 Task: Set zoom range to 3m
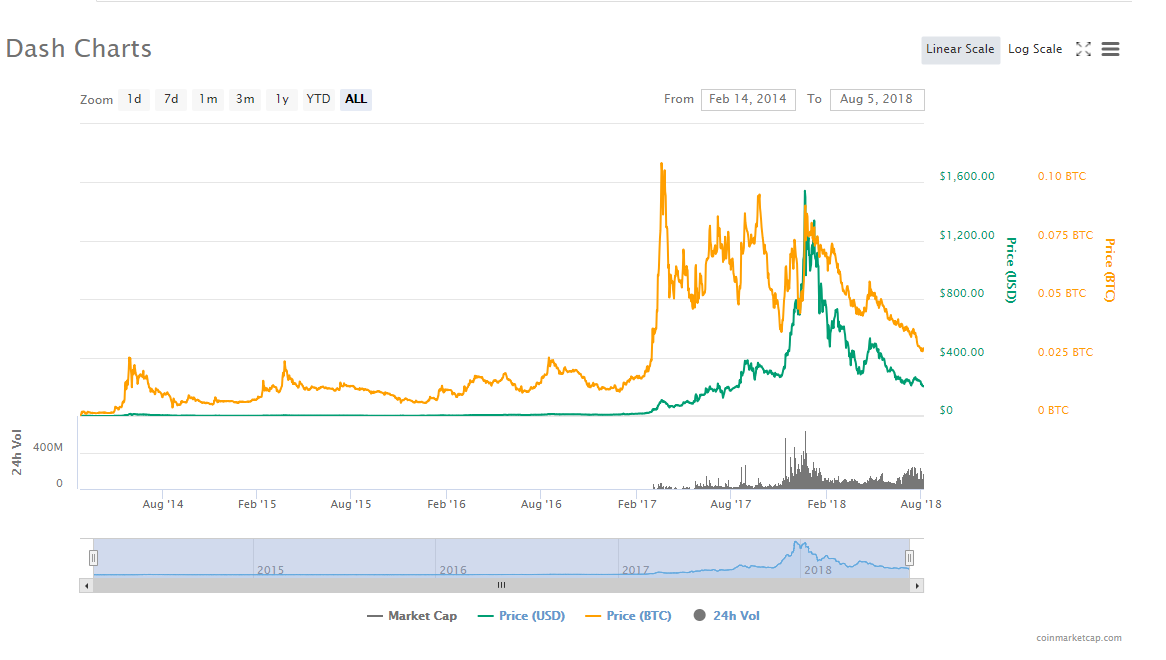(x=245, y=99)
